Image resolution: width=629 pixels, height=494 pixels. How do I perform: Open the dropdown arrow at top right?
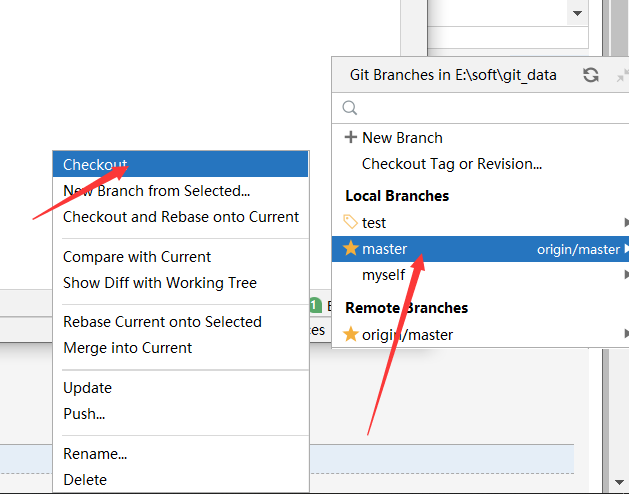point(576,14)
